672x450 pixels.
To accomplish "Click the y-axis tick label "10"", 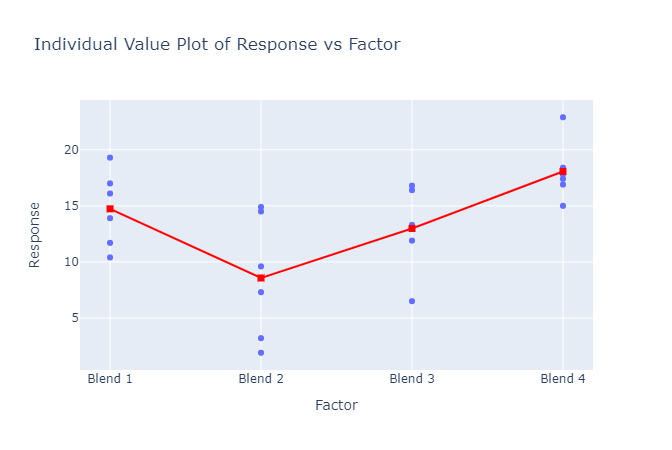I will 71,262.
